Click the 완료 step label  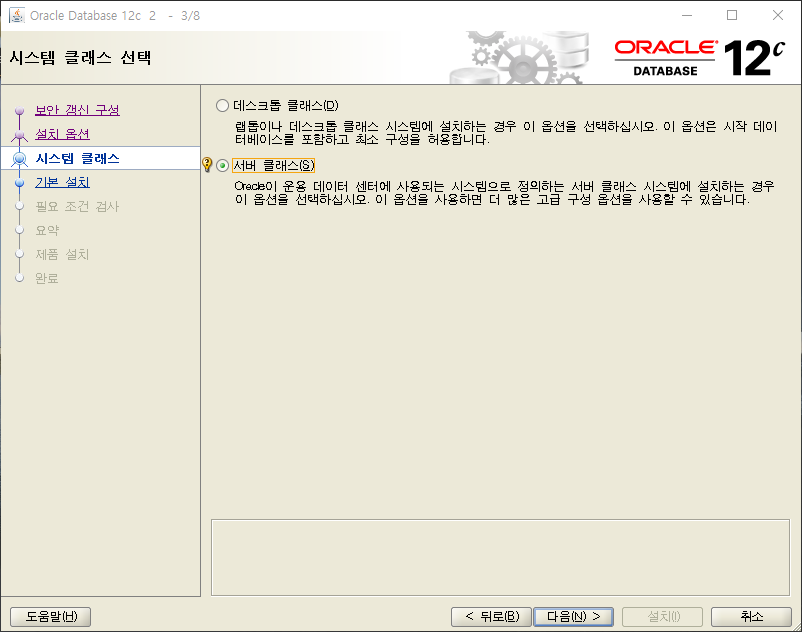click(x=47, y=278)
